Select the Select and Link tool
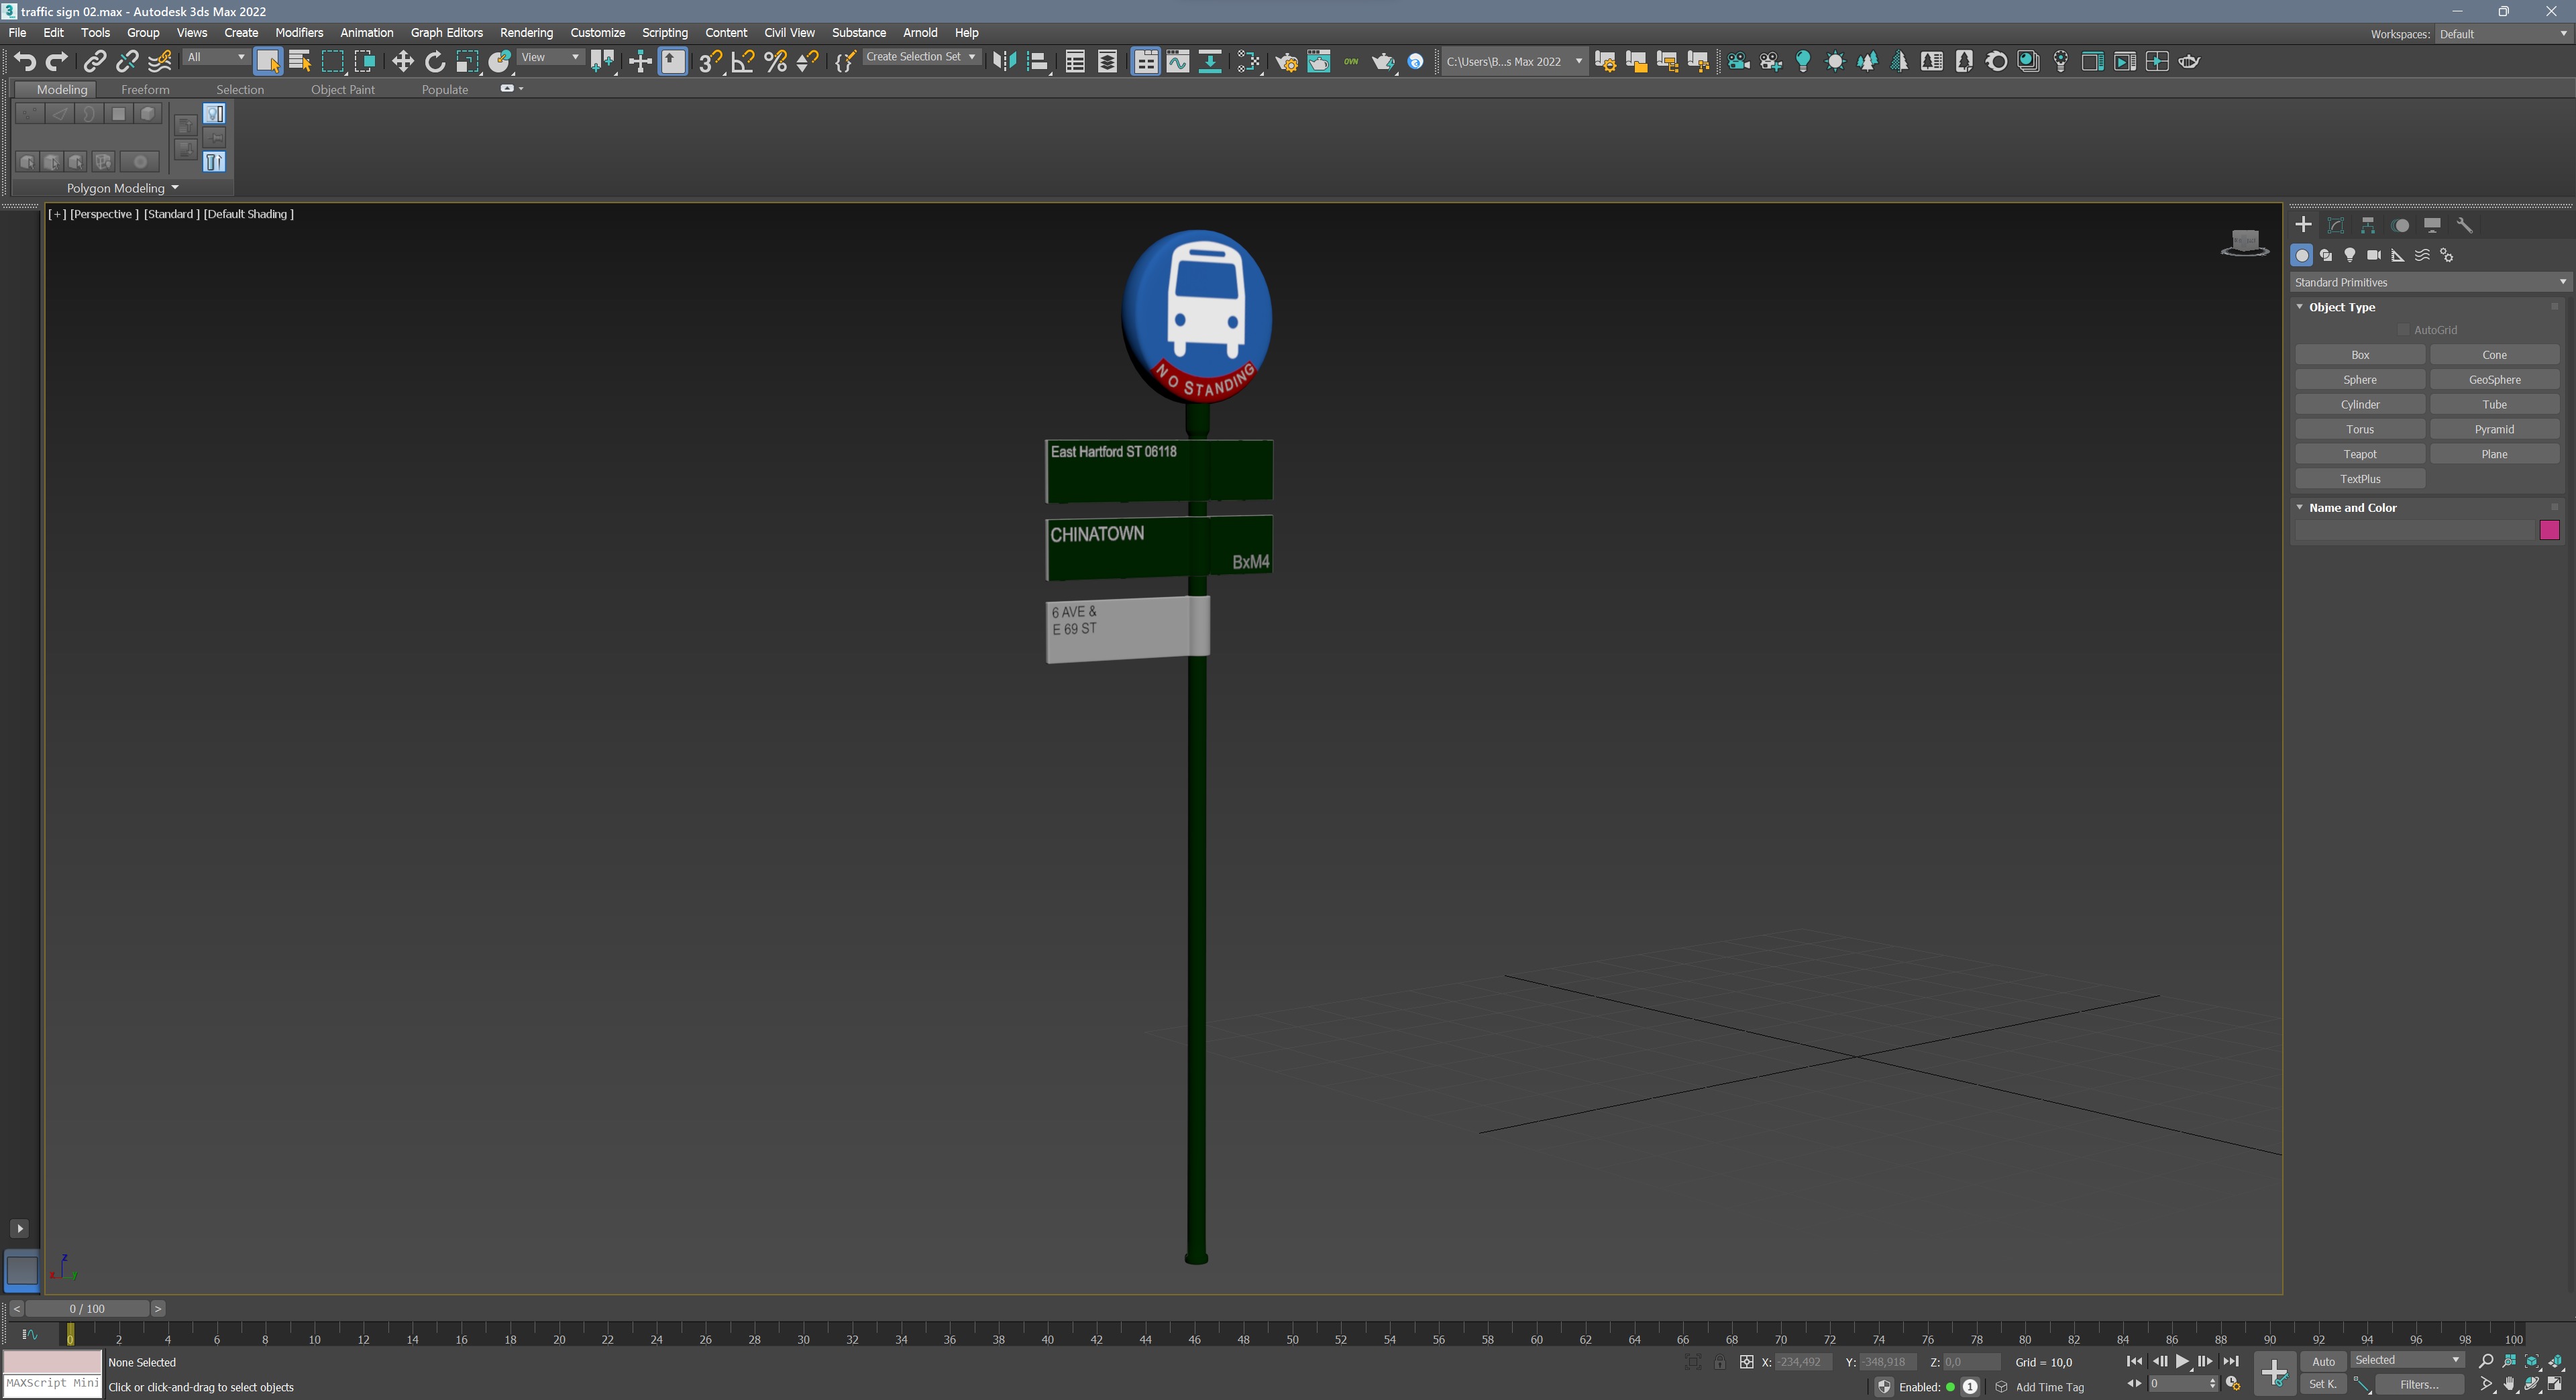Image resolution: width=2576 pixels, height=1400 pixels. coord(94,61)
